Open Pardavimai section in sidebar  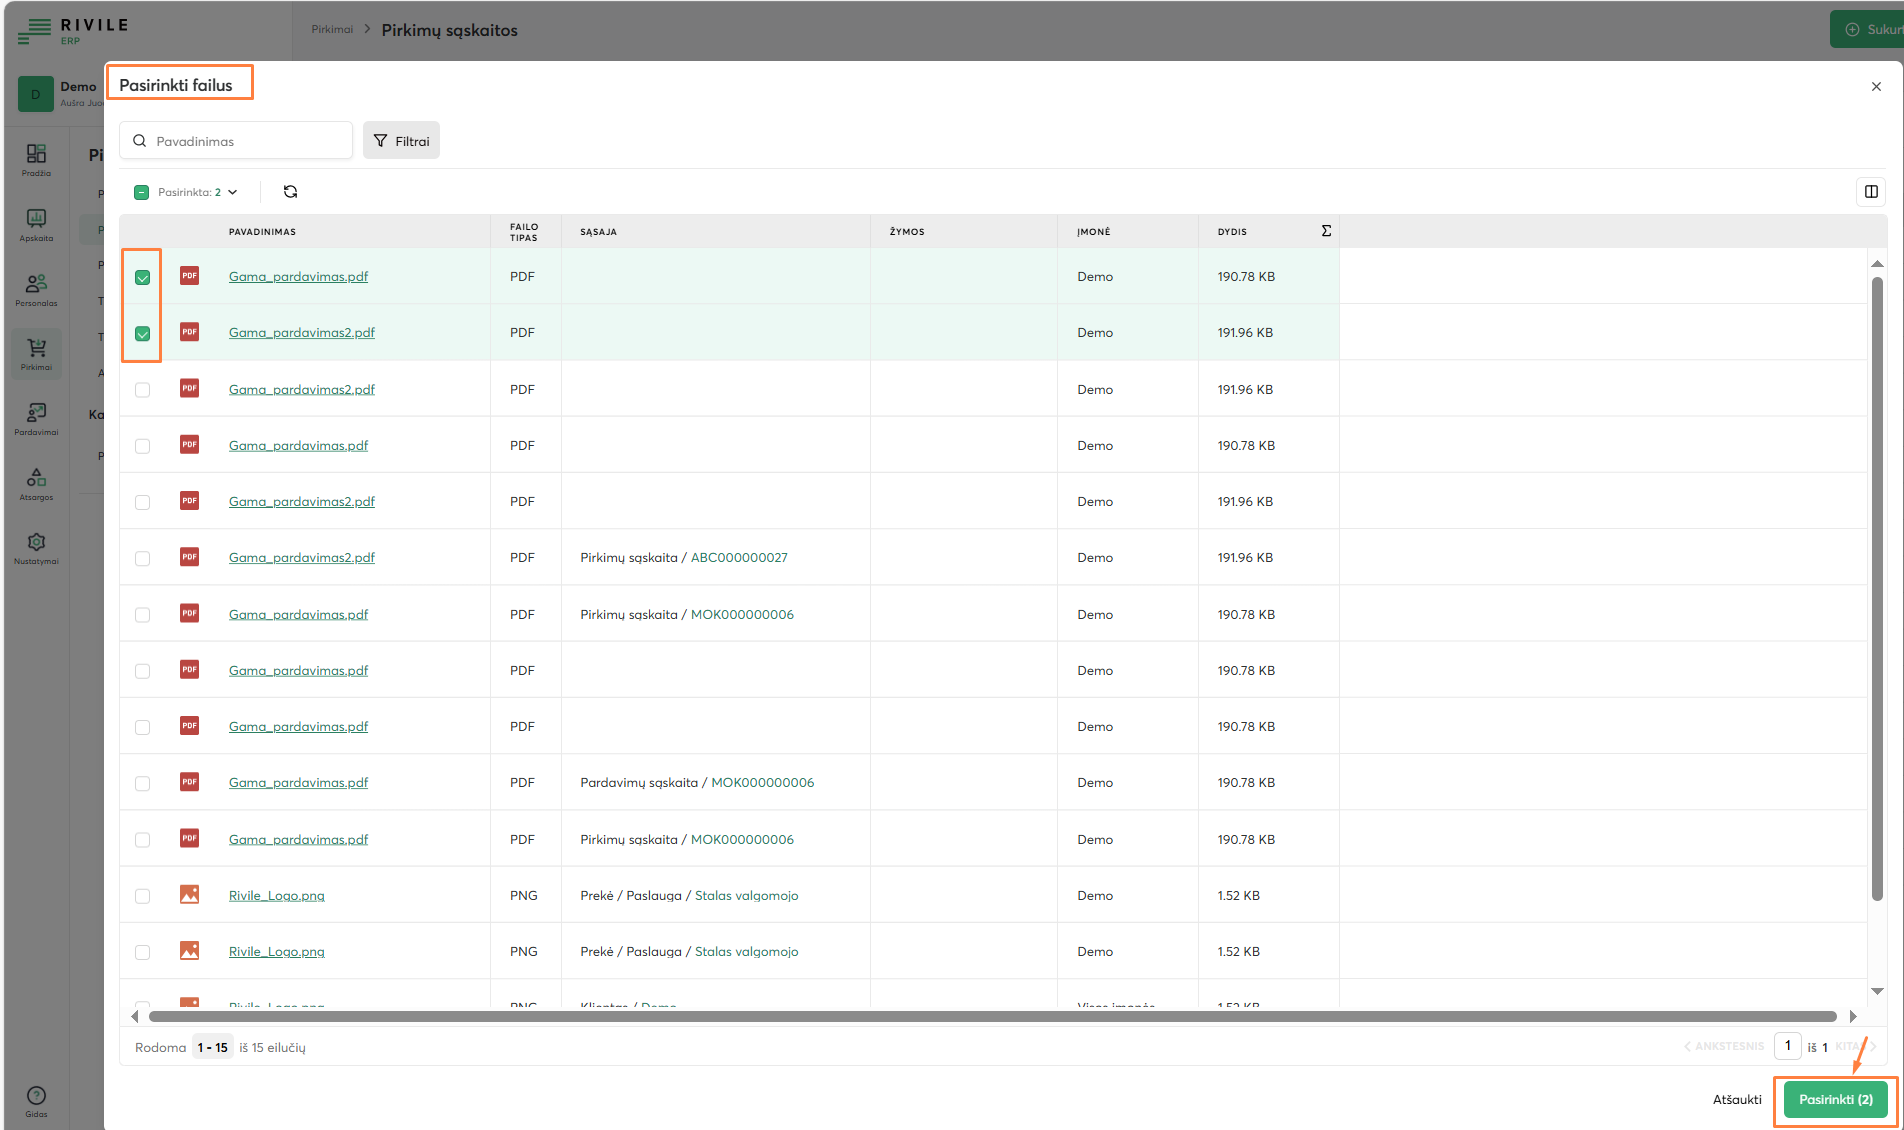pyautogui.click(x=37, y=418)
